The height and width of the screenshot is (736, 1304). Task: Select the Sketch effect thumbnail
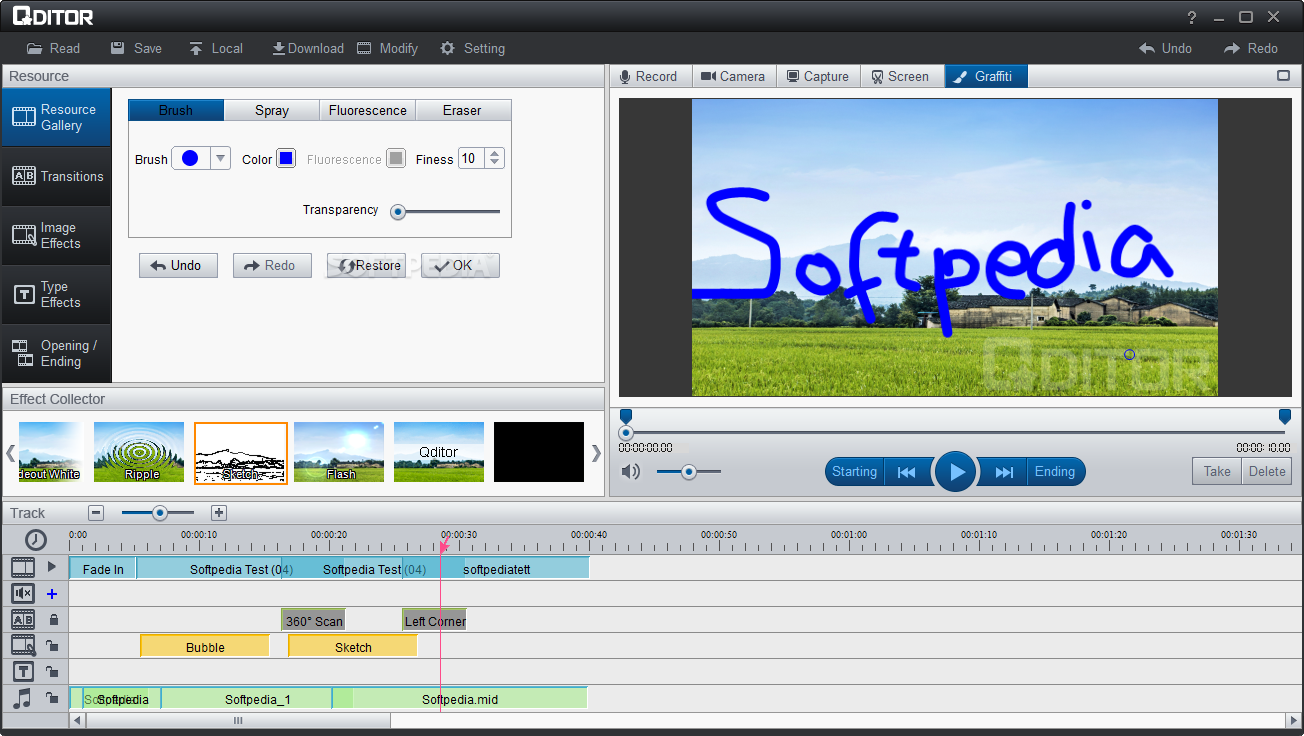point(241,453)
